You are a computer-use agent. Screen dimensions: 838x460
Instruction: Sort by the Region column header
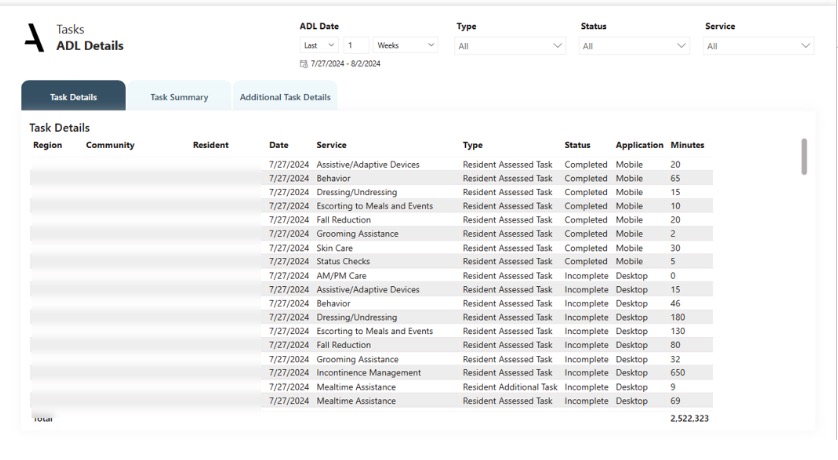[x=48, y=145]
